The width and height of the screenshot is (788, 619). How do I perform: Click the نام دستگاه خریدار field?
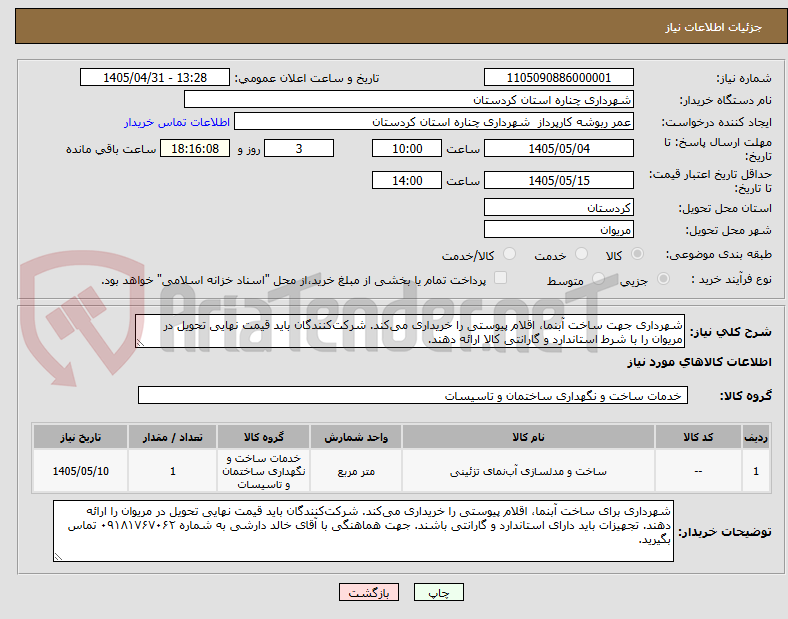tap(409, 99)
